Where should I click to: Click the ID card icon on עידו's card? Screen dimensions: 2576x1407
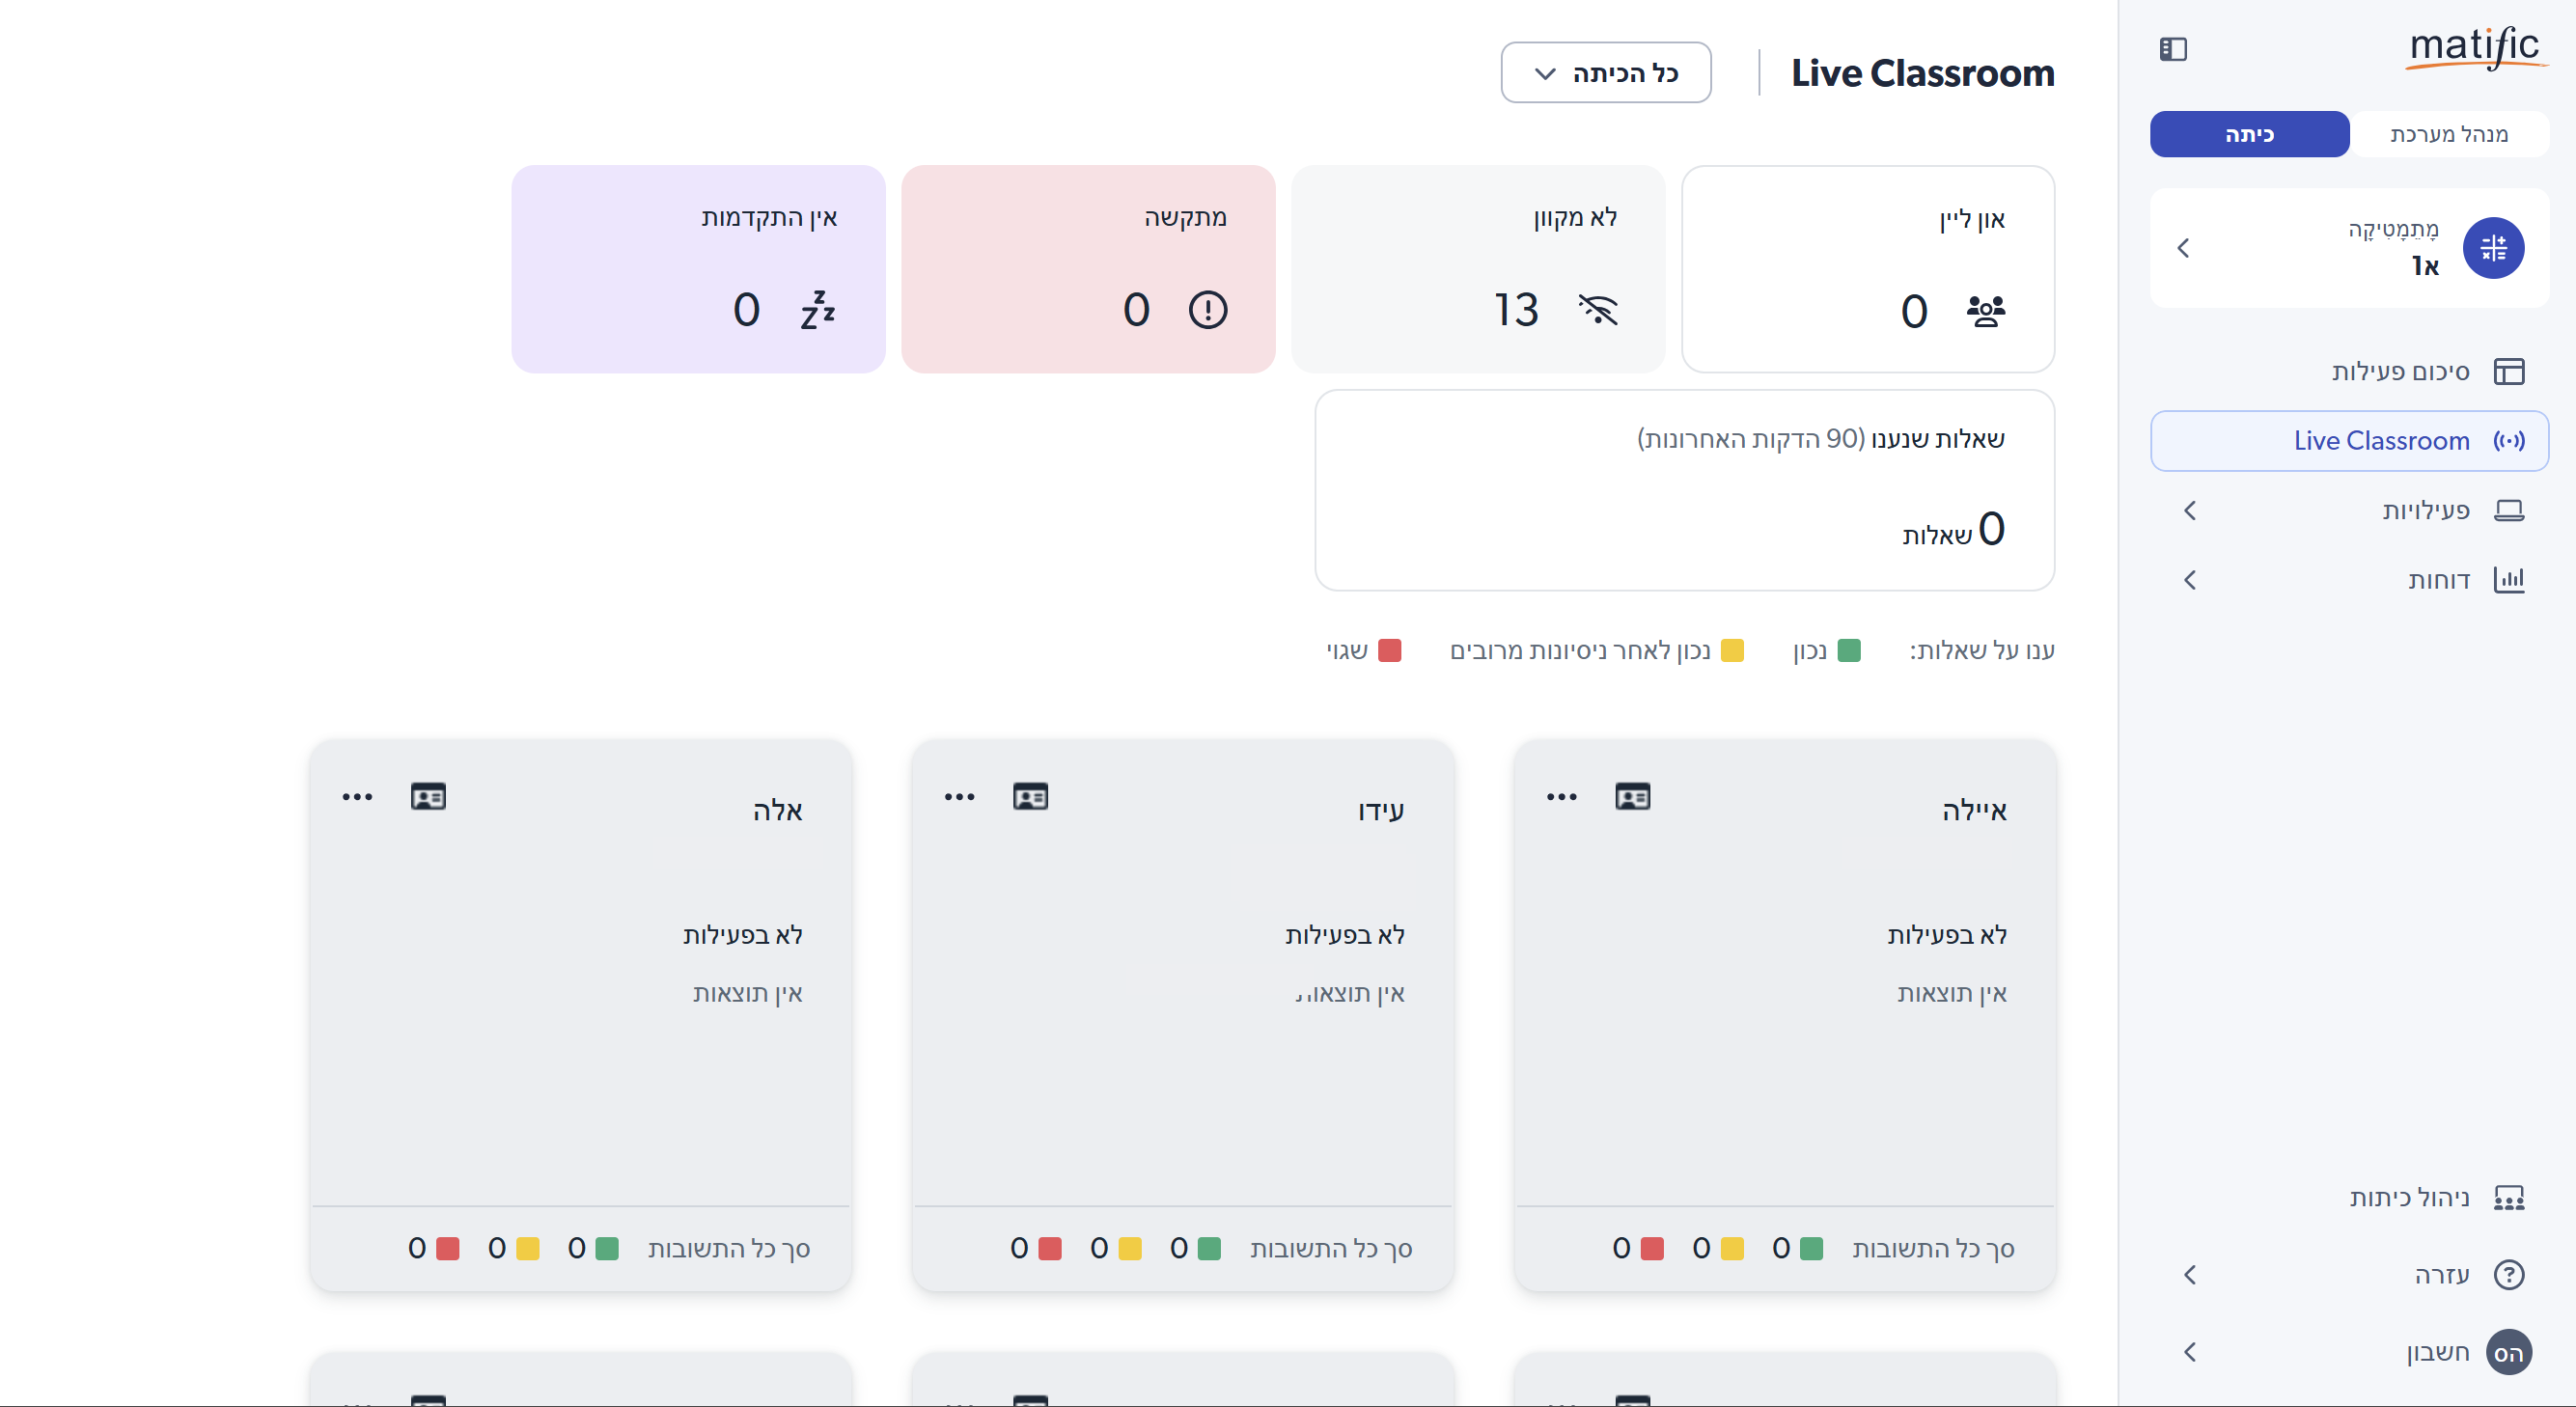point(1030,797)
